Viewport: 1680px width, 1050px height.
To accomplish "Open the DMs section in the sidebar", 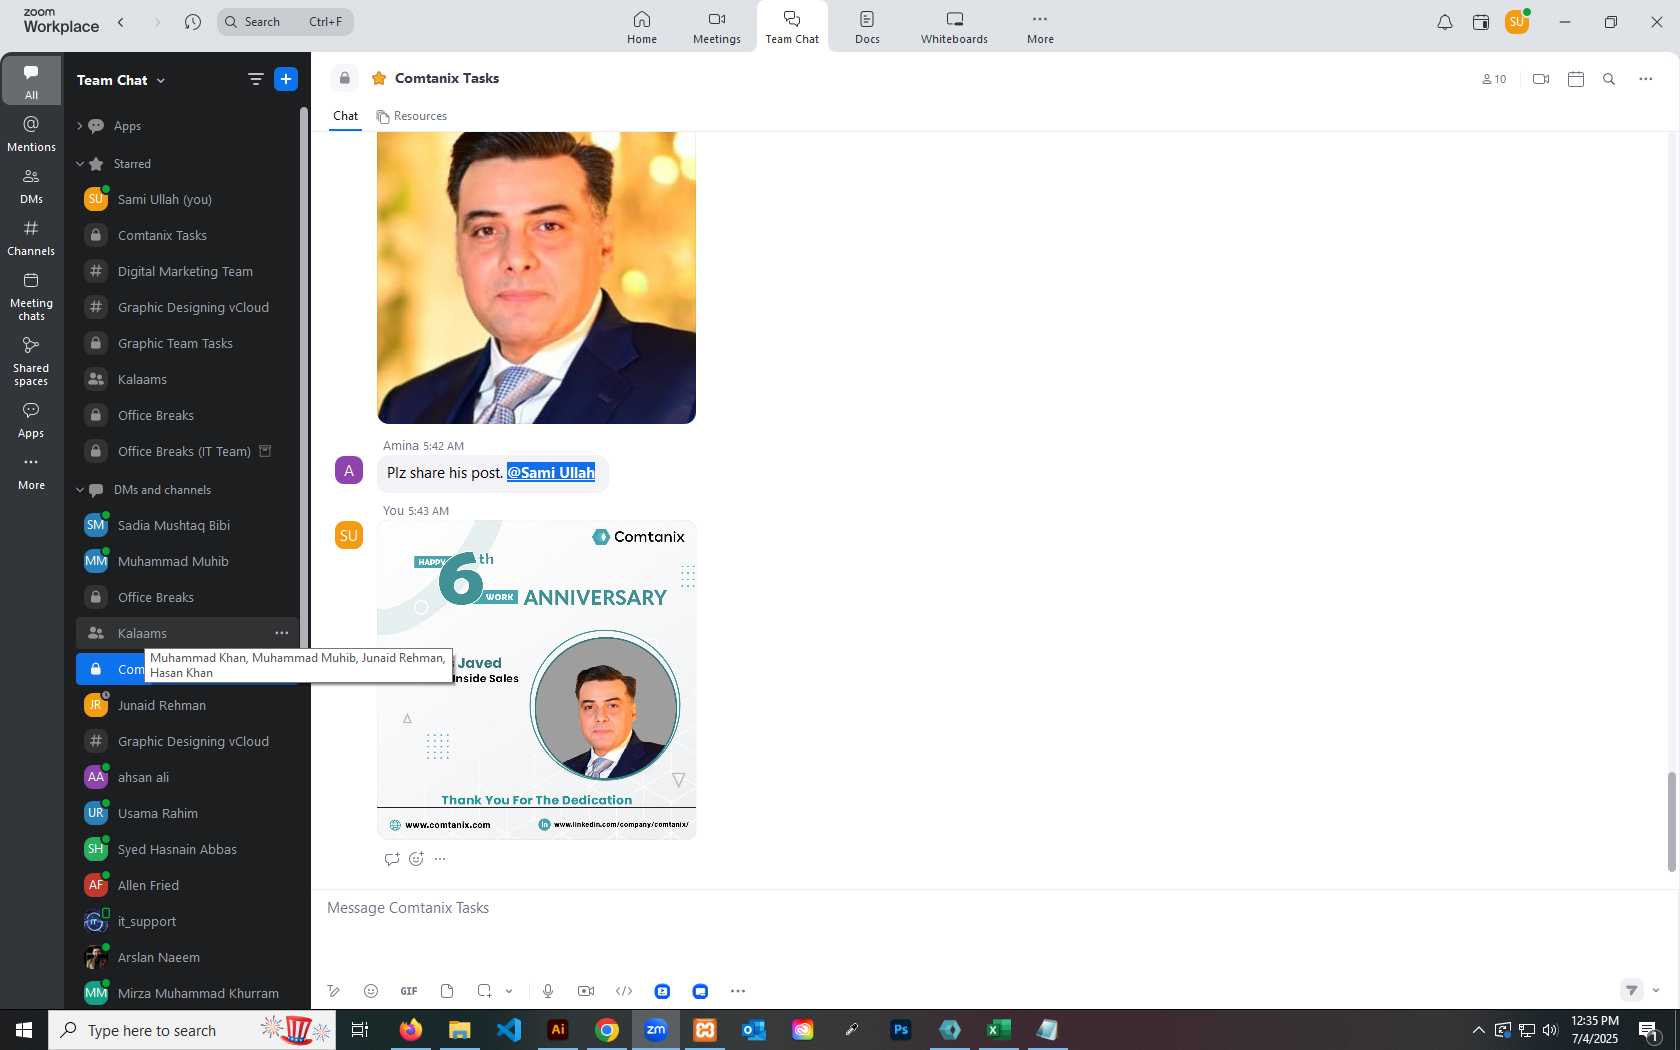I will 31,186.
